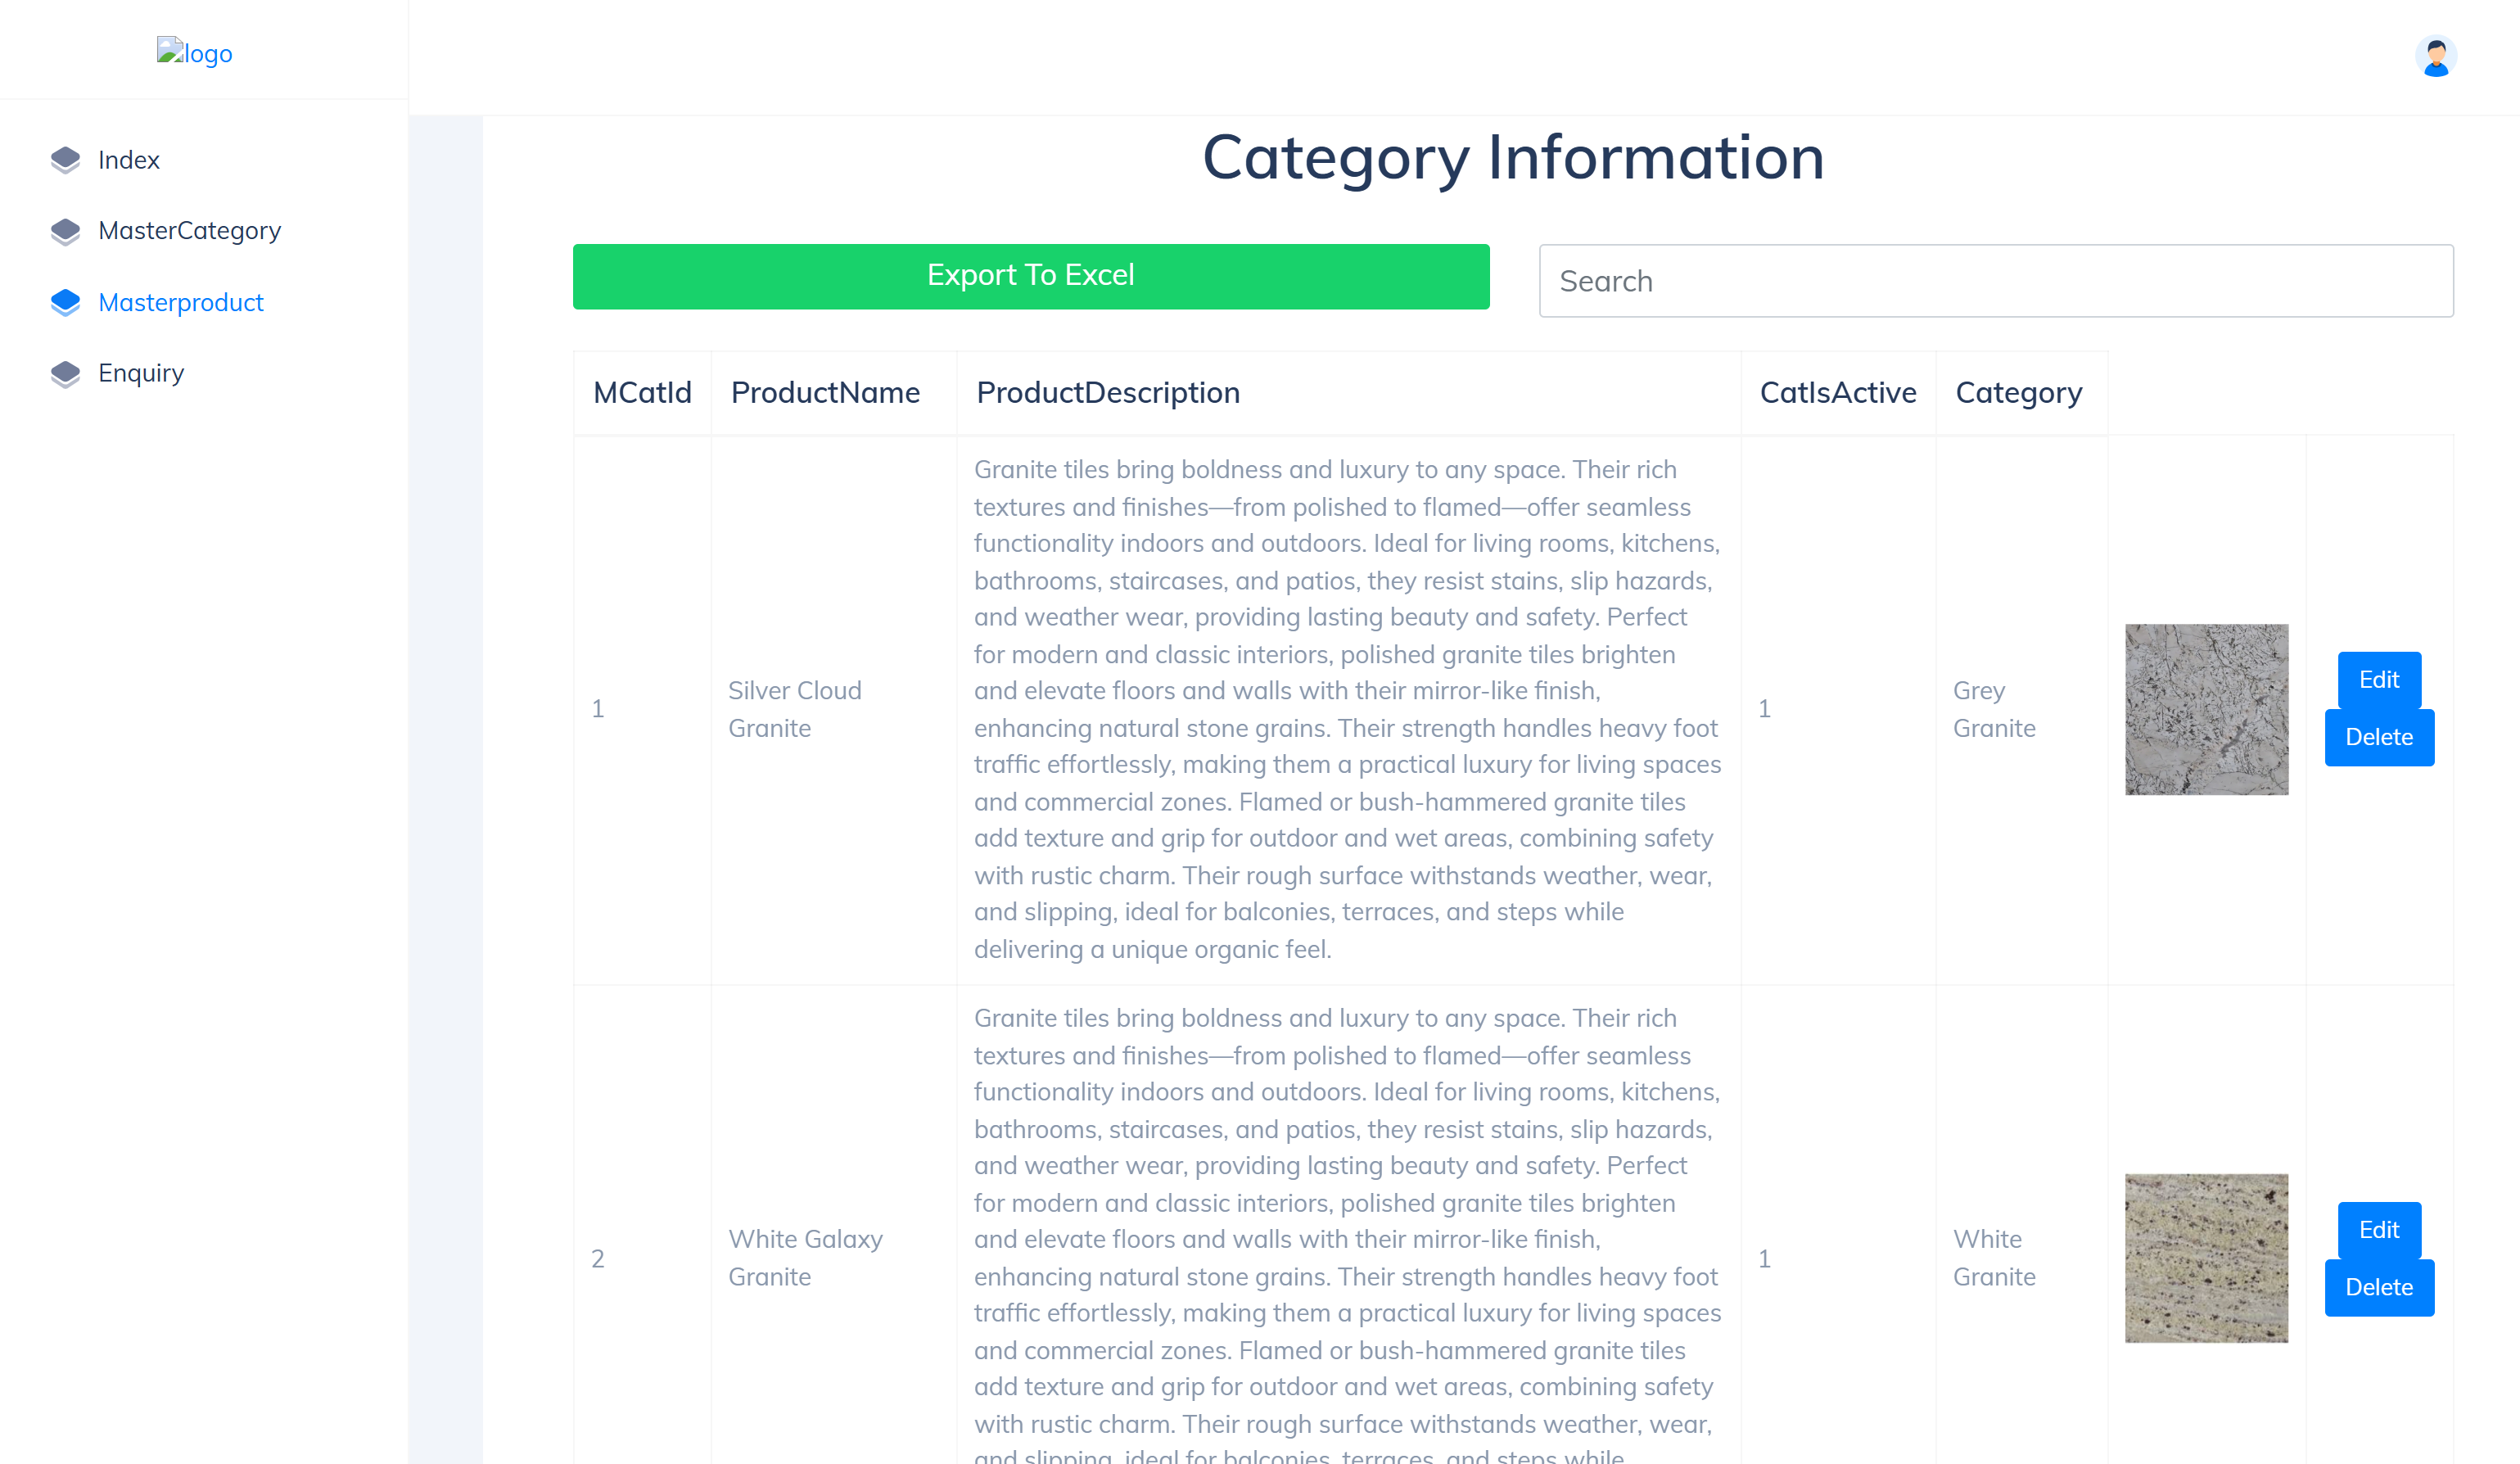Click the ProductName column header
The height and width of the screenshot is (1464, 2520).
[x=825, y=393]
